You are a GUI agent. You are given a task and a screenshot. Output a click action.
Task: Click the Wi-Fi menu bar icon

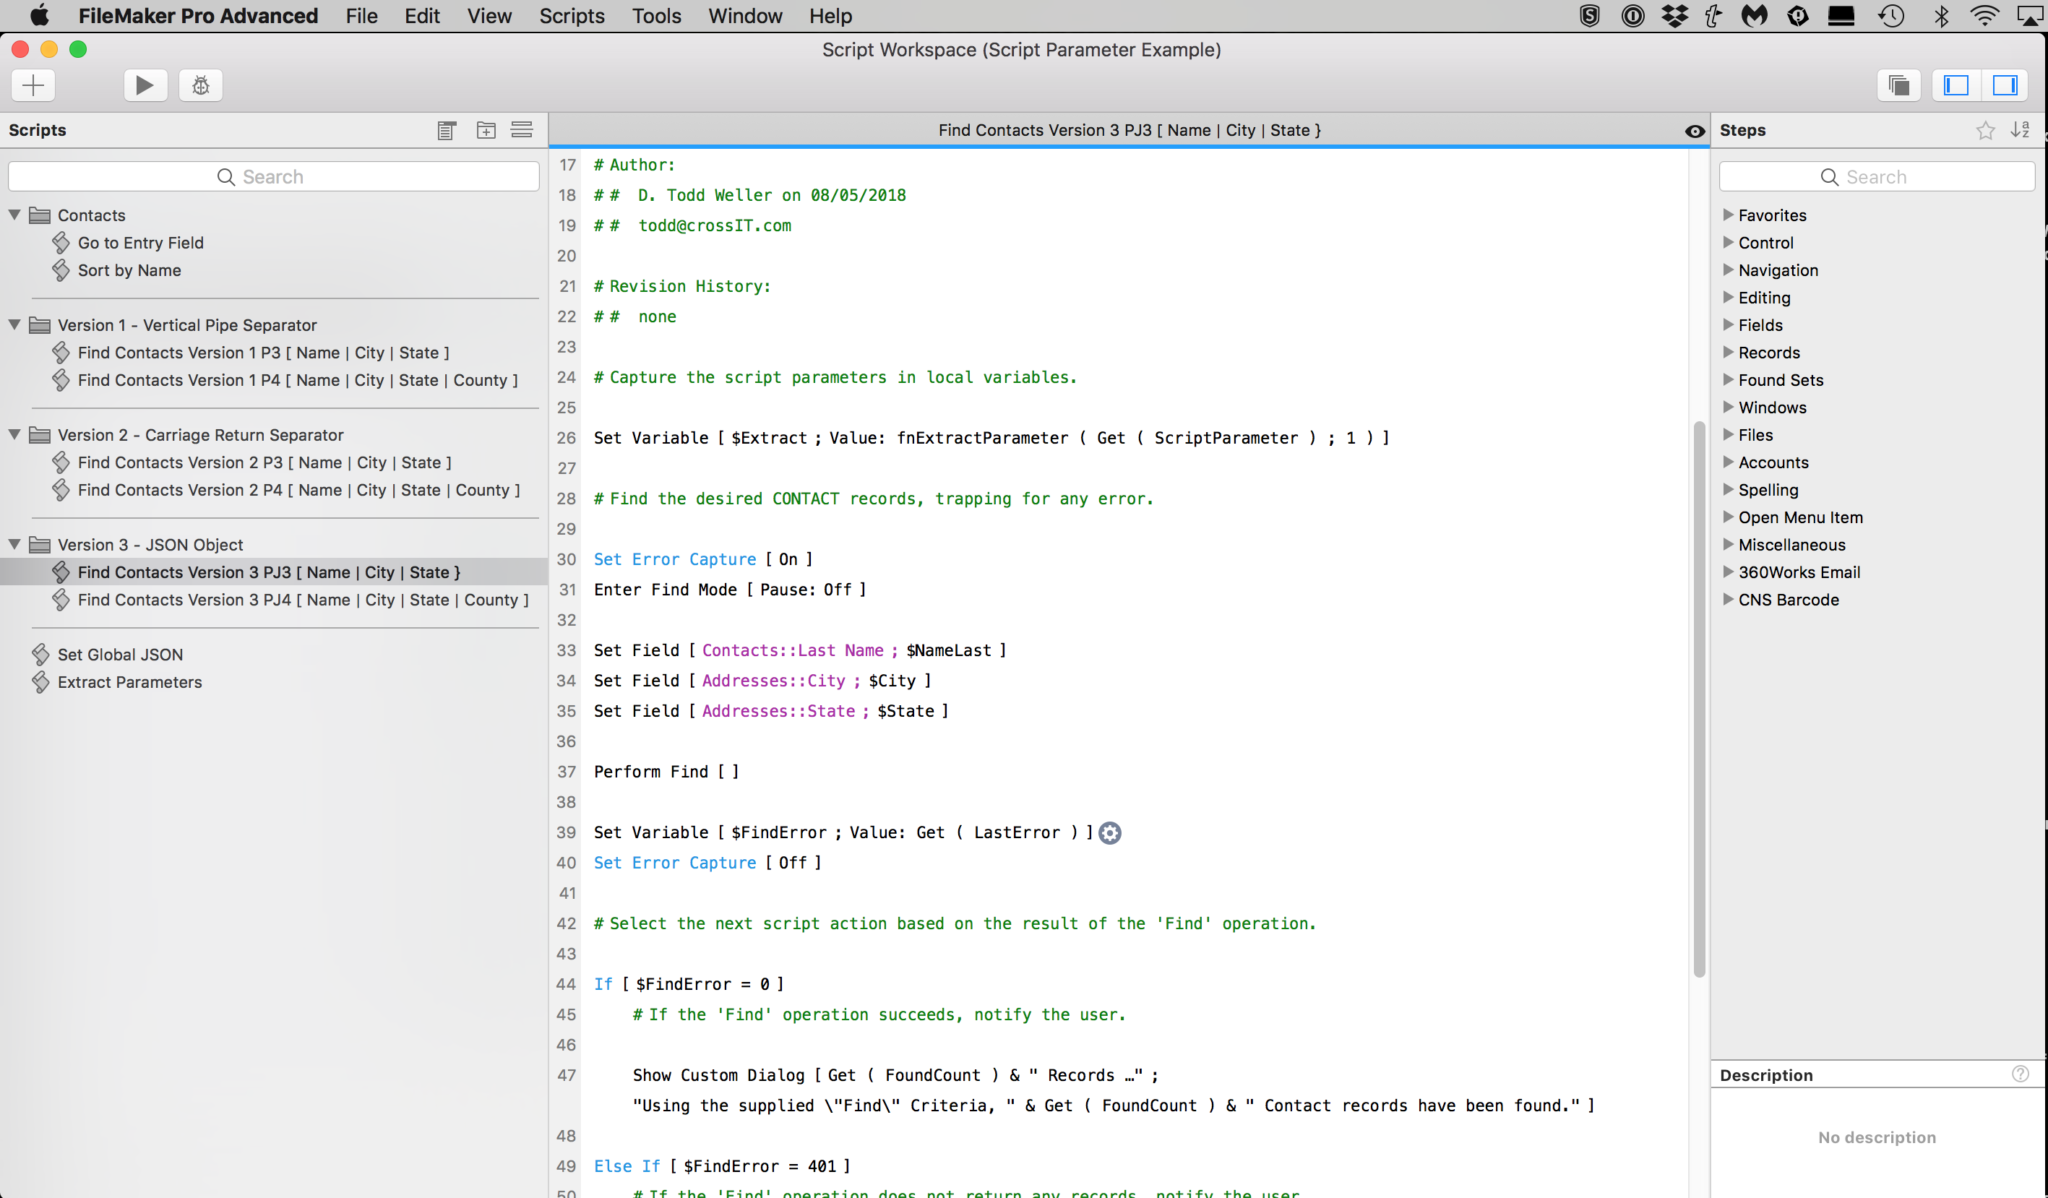pos(1984,16)
